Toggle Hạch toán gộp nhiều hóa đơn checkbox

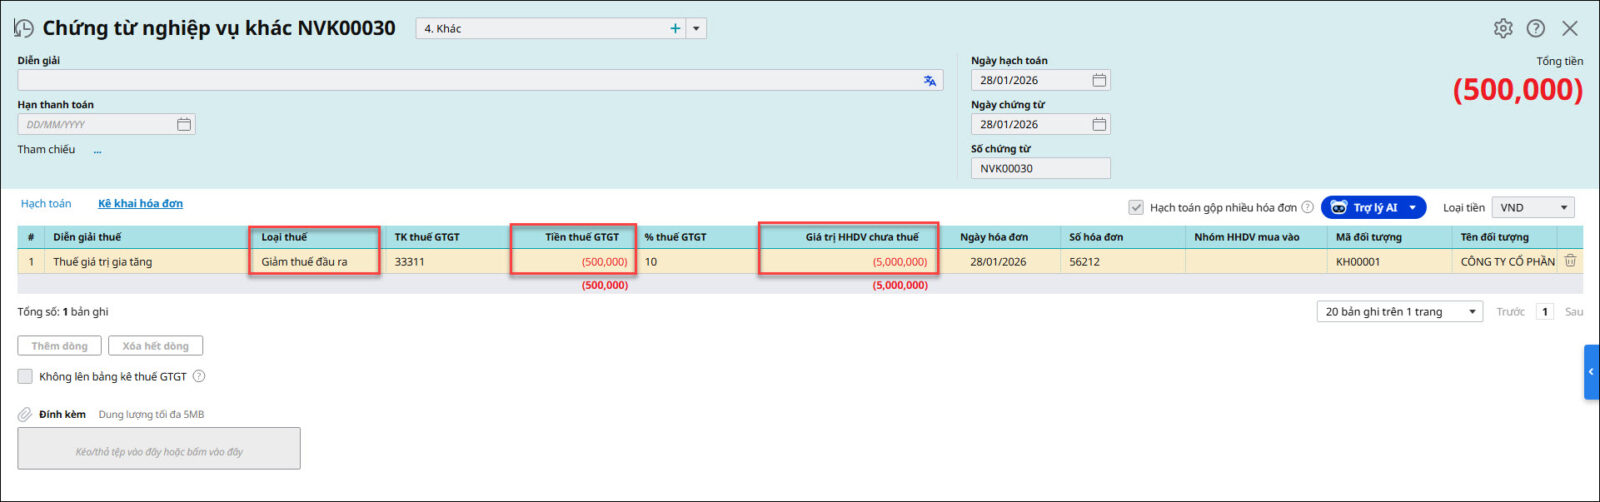point(1136,208)
